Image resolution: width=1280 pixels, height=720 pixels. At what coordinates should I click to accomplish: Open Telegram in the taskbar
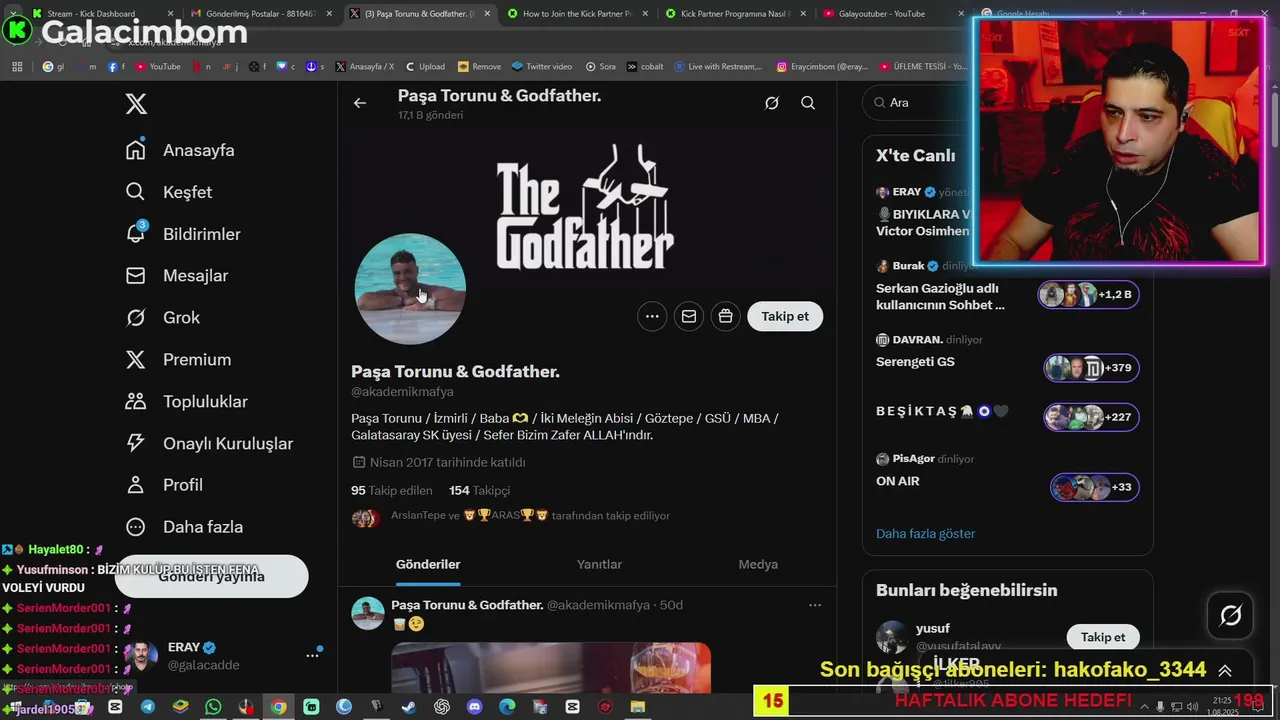(148, 707)
